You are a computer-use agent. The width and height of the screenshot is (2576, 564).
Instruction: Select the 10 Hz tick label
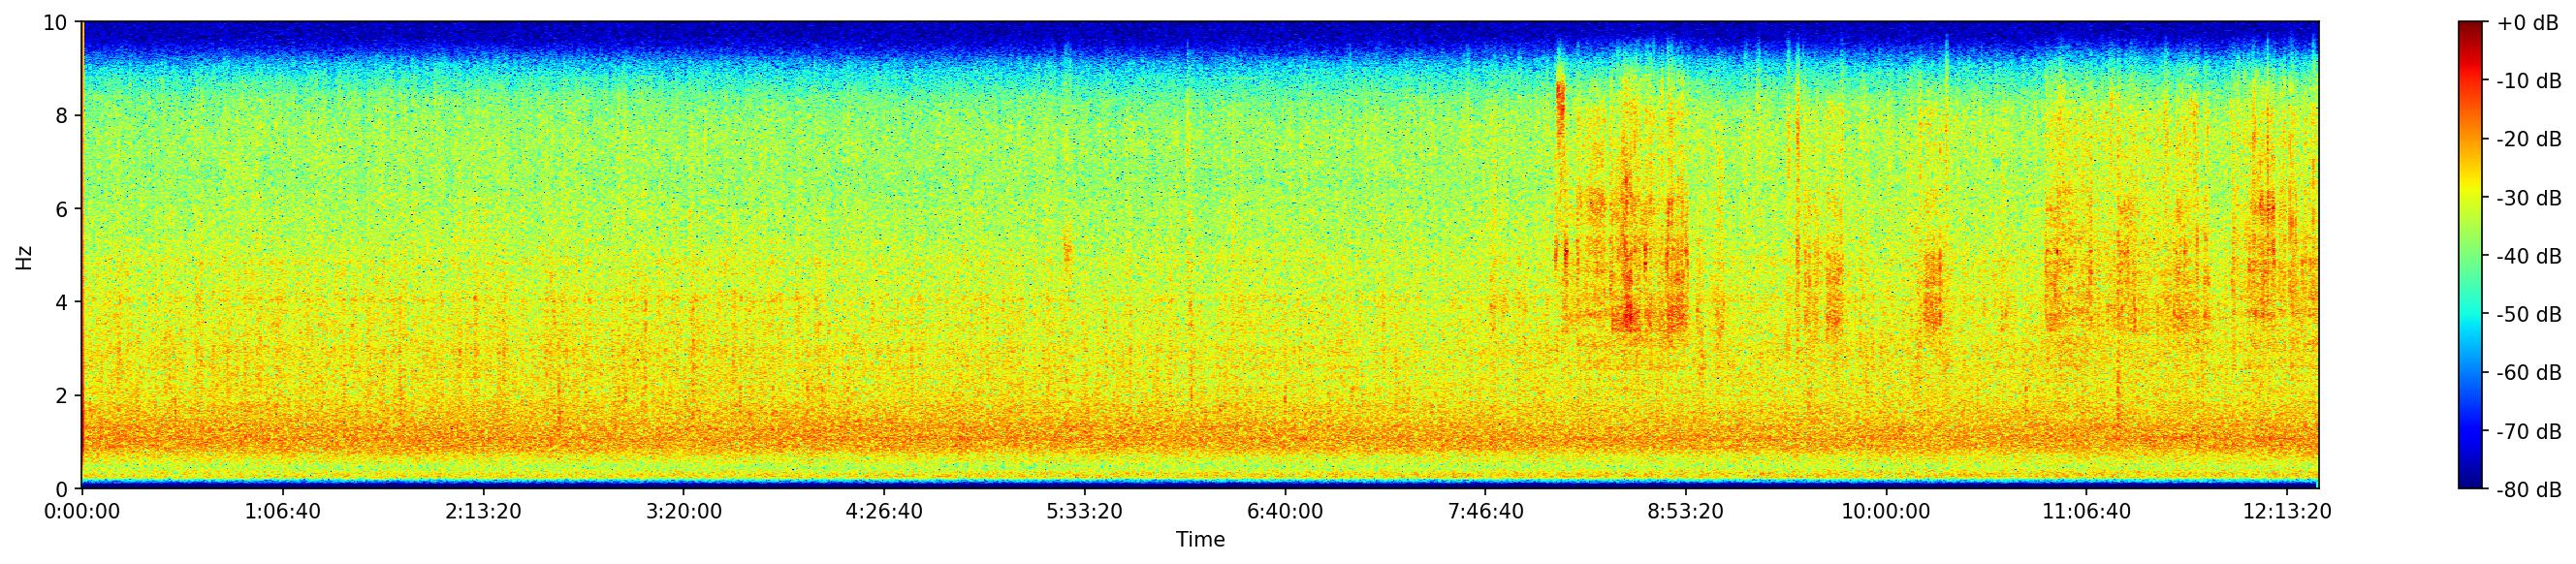click(55, 22)
